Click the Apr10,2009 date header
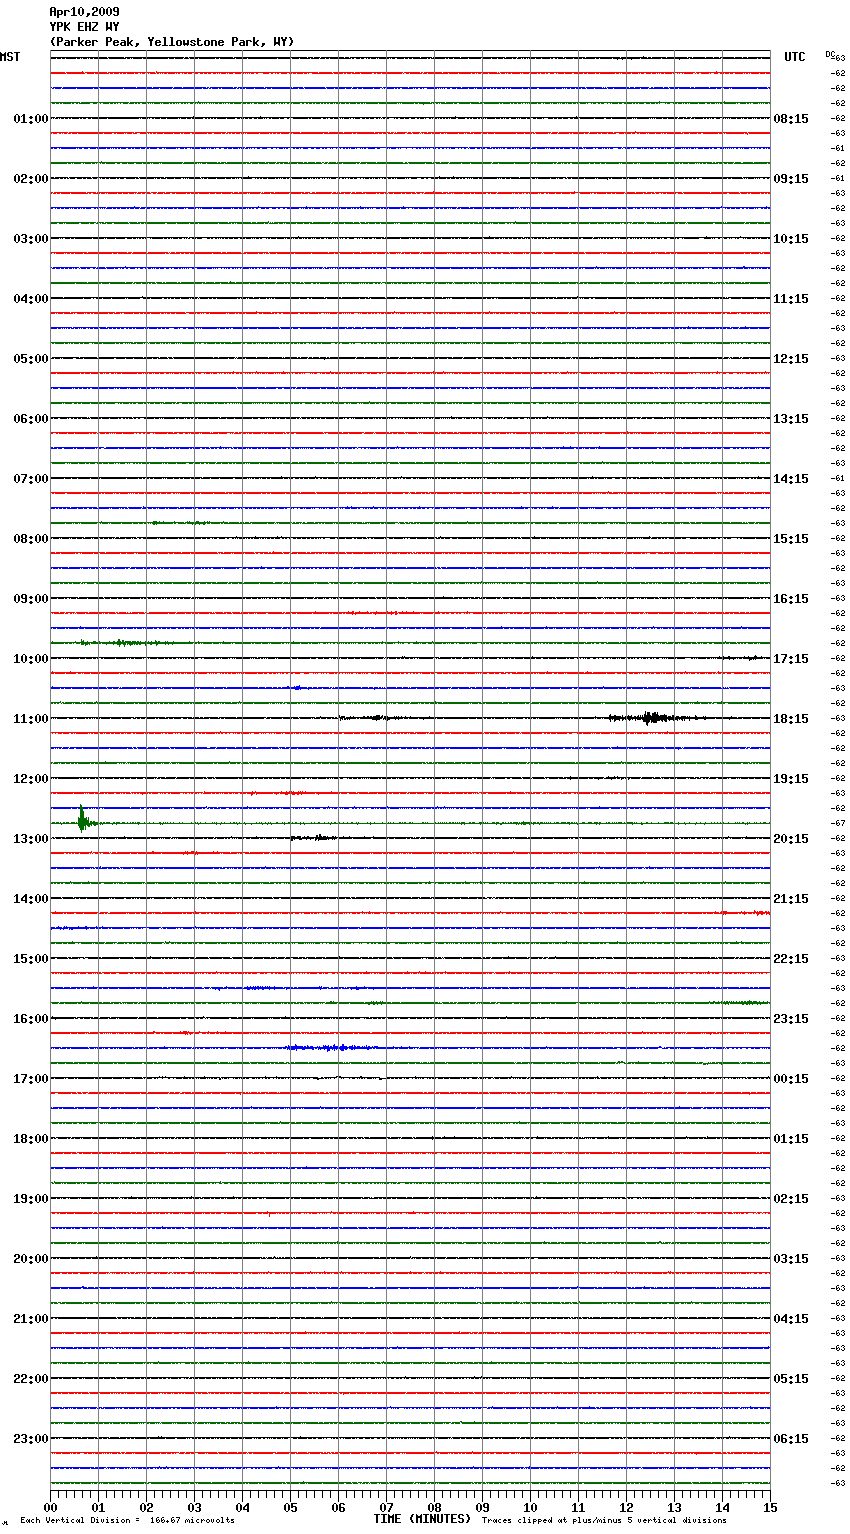850x1534 pixels. pyautogui.click(x=84, y=12)
